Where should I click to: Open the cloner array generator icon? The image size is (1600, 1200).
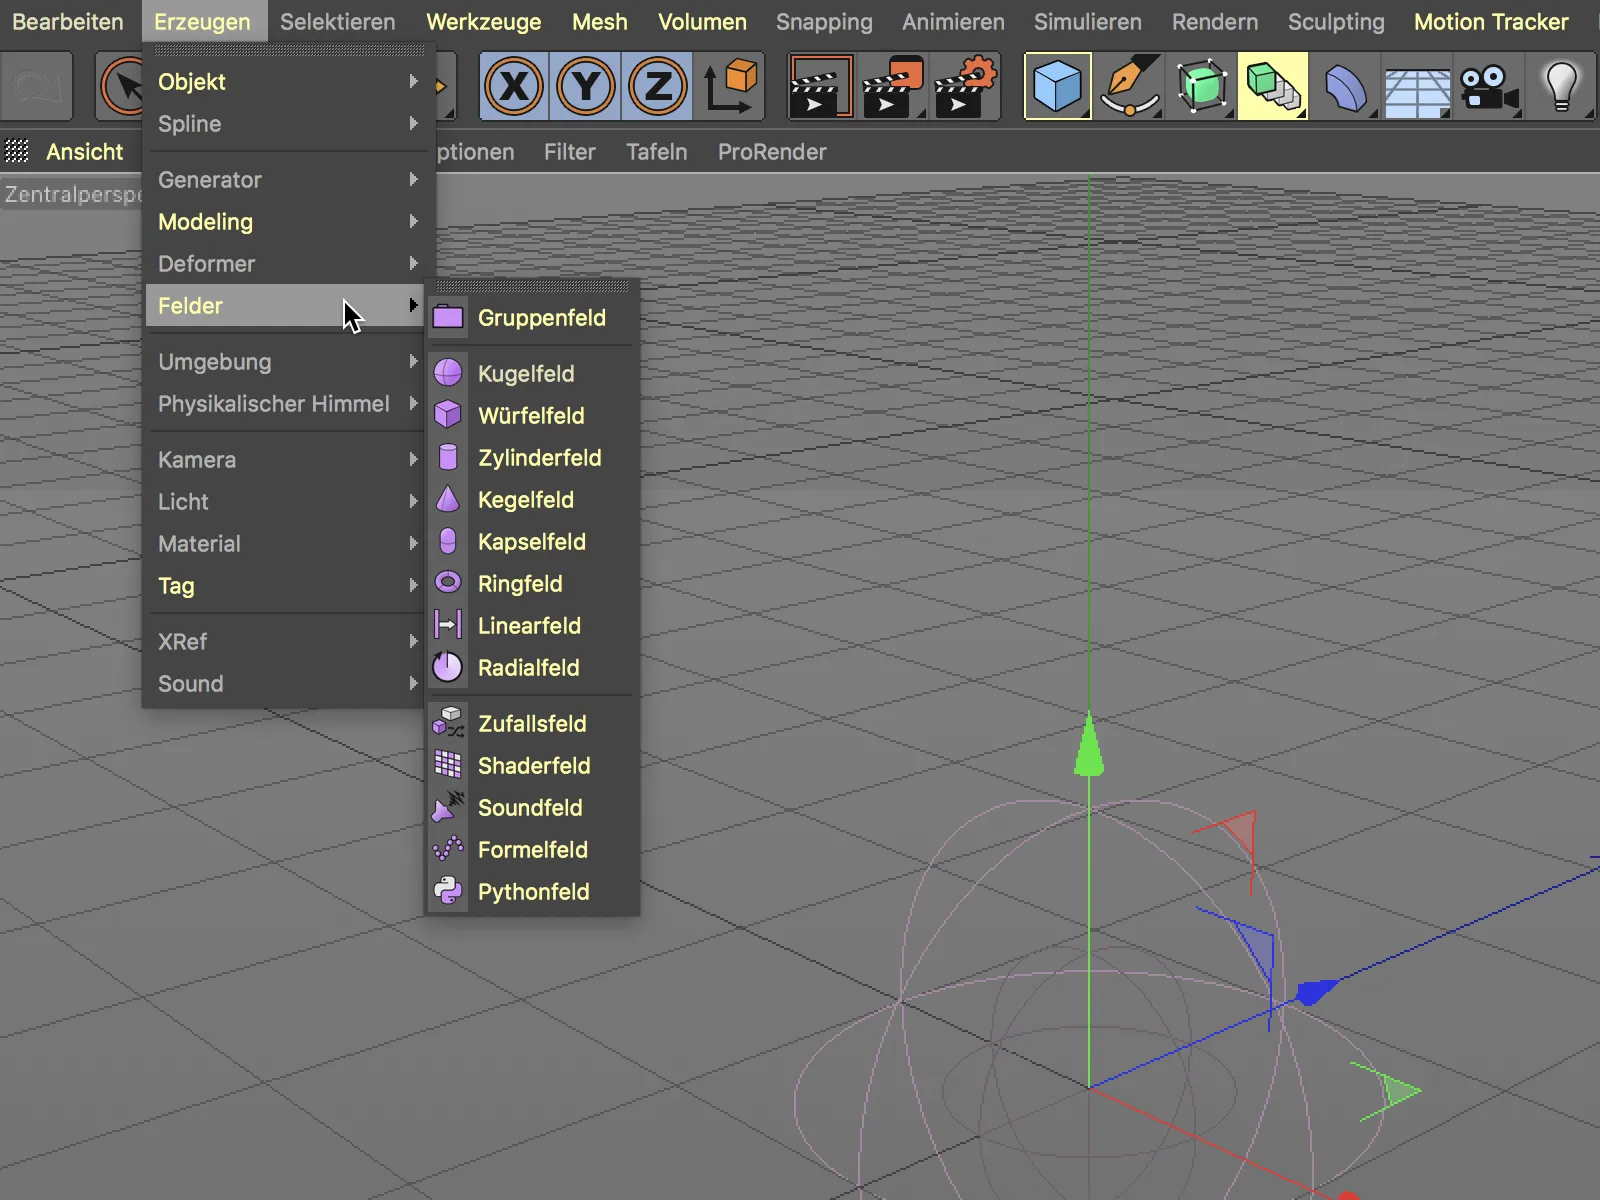(1273, 87)
